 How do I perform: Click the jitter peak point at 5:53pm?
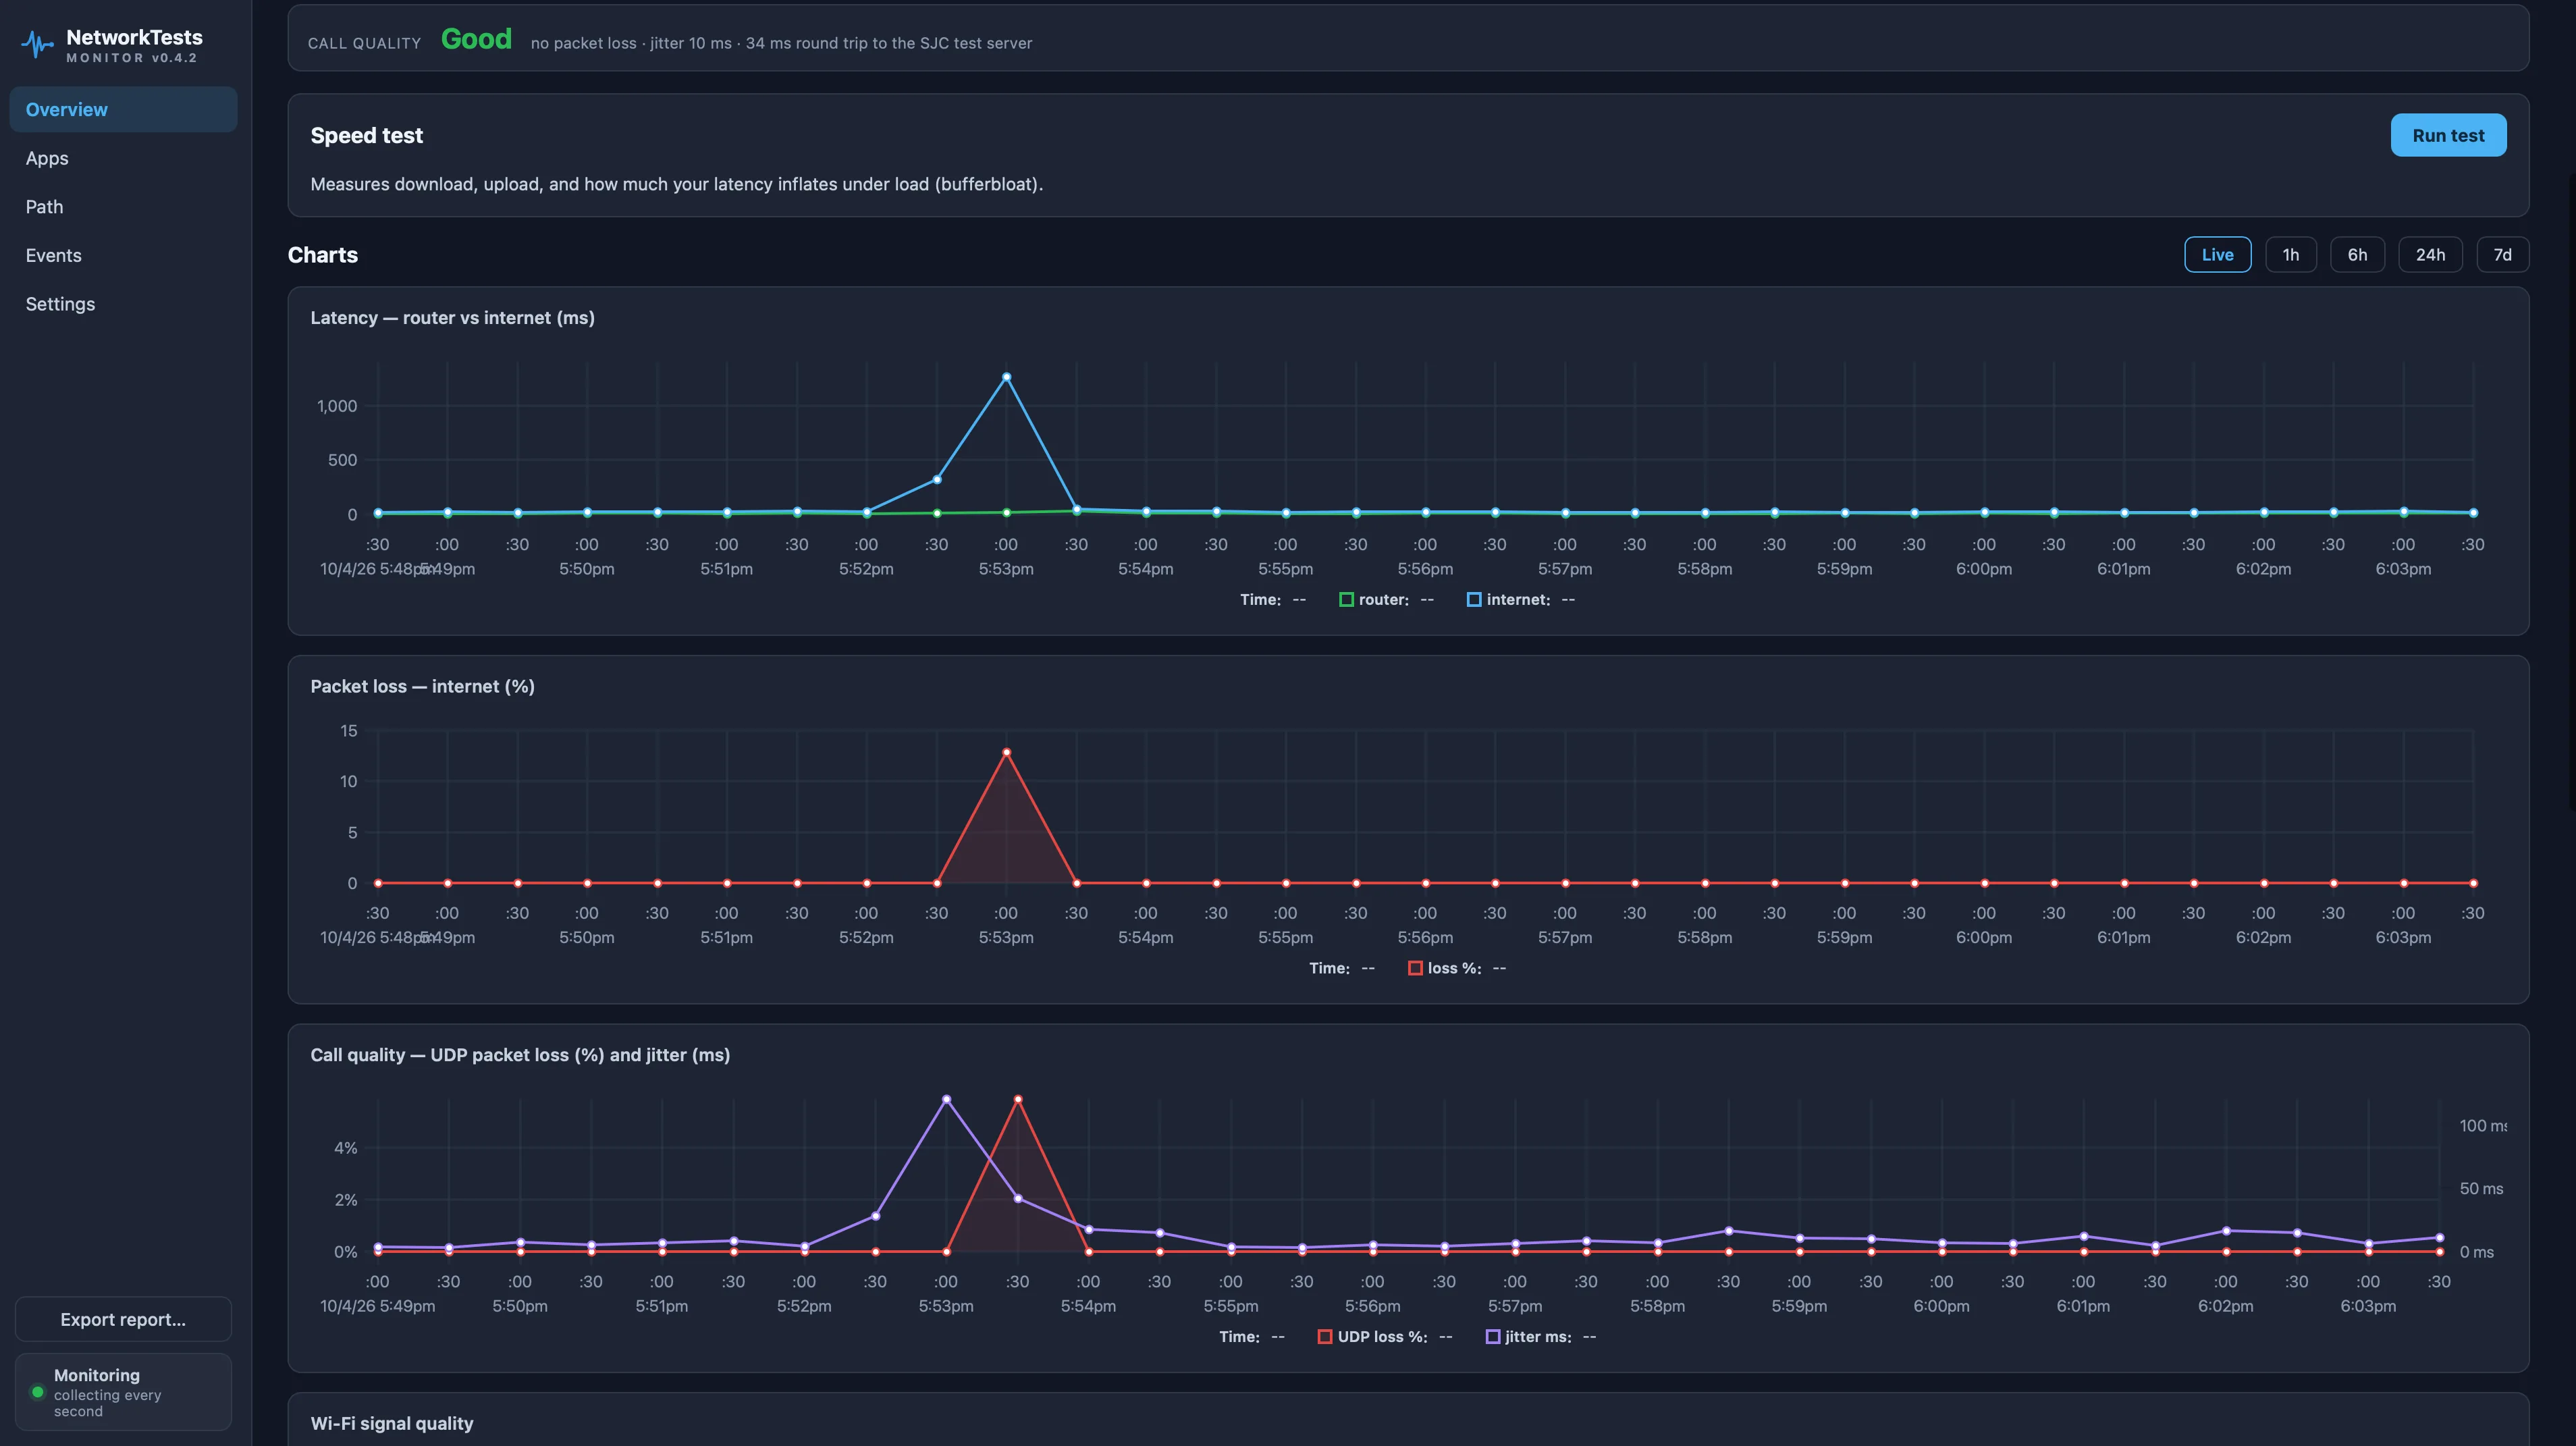click(x=946, y=1099)
